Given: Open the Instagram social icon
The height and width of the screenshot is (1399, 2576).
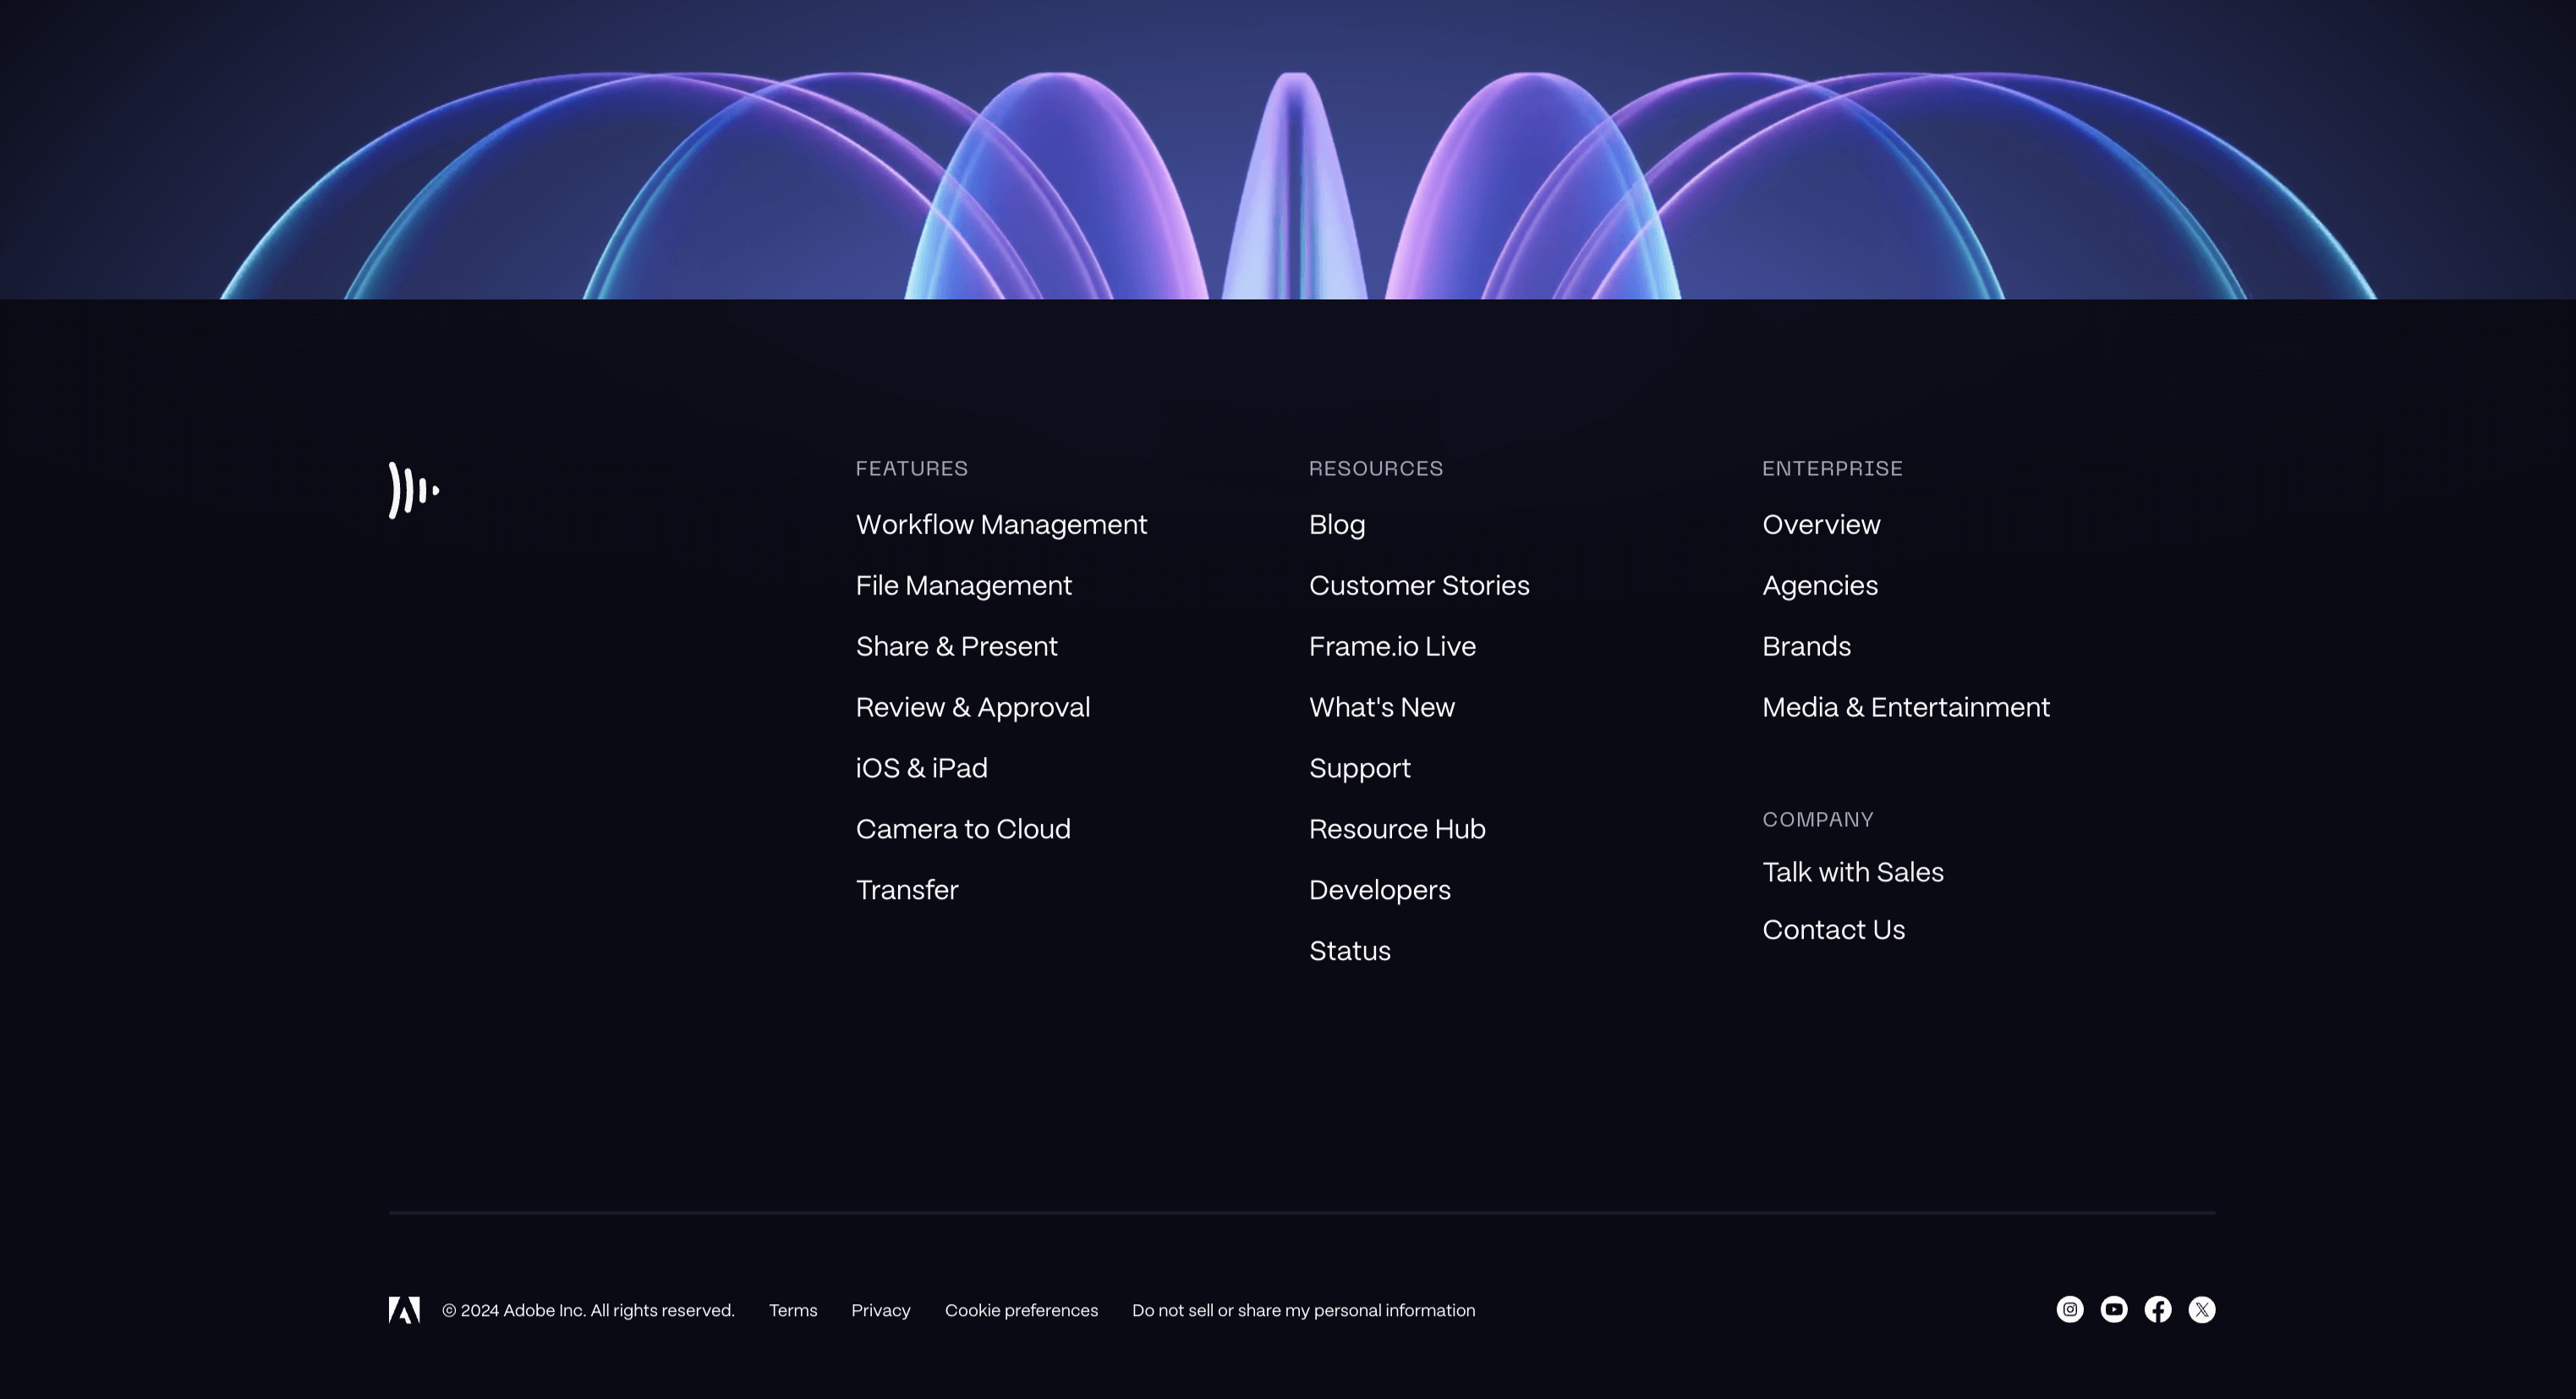Looking at the screenshot, I should pyautogui.click(x=2070, y=1309).
